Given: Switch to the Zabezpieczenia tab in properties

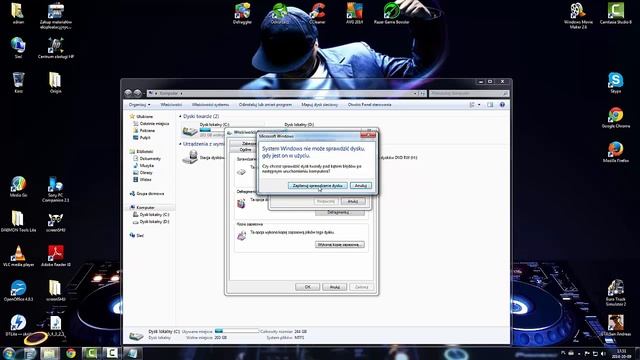Looking at the screenshot, I should pyautogui.click(x=249, y=144).
